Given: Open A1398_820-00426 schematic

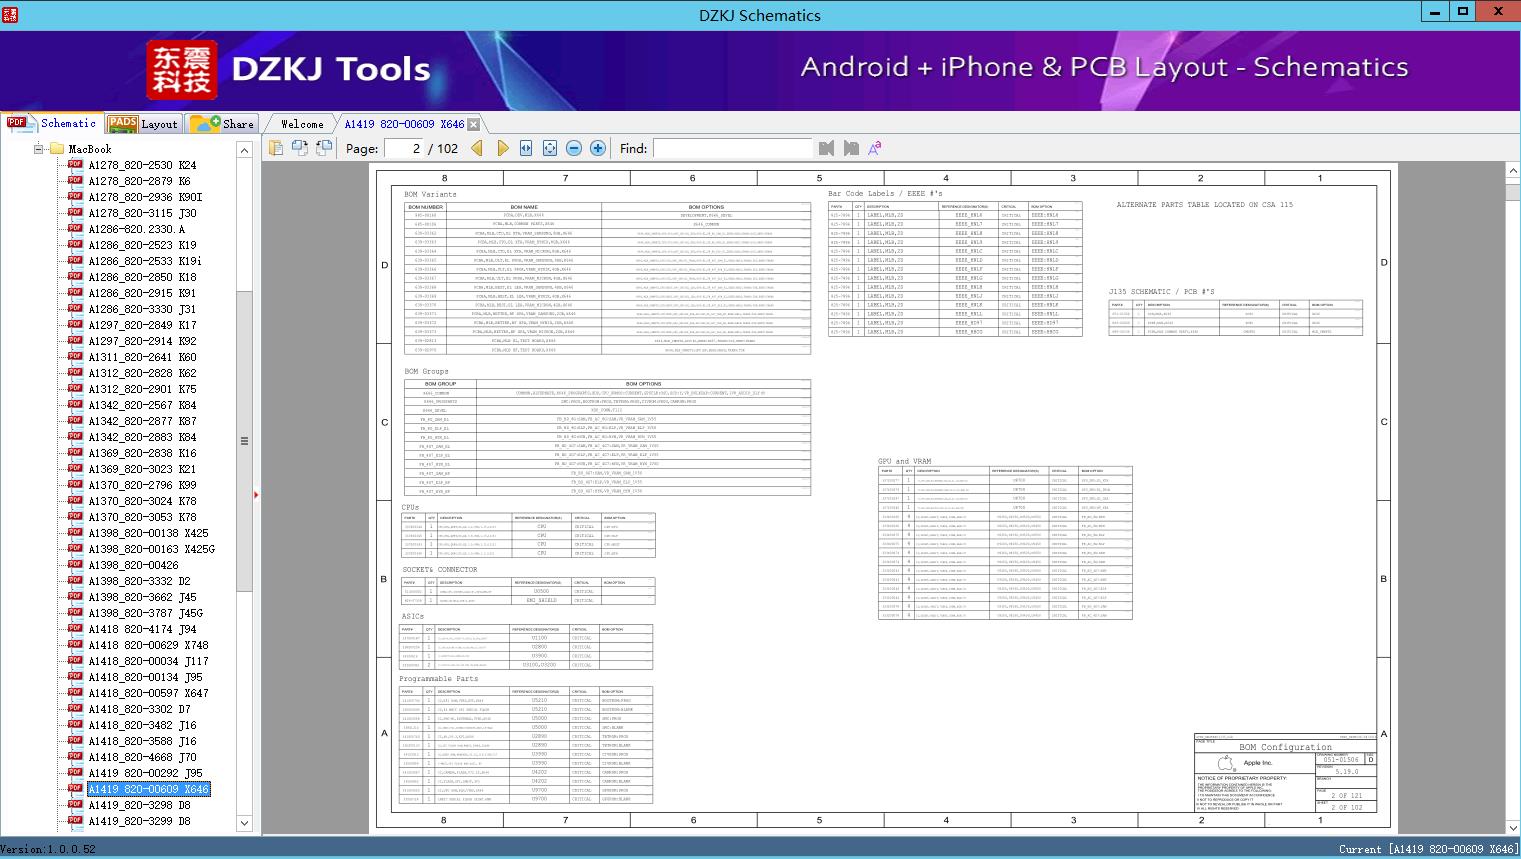Looking at the screenshot, I should point(133,565).
